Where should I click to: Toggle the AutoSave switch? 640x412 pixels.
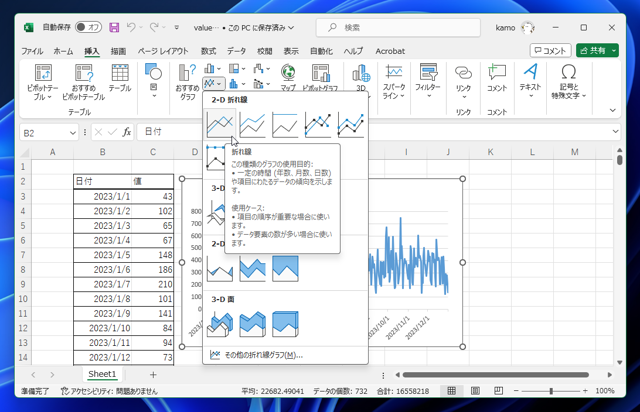click(89, 27)
